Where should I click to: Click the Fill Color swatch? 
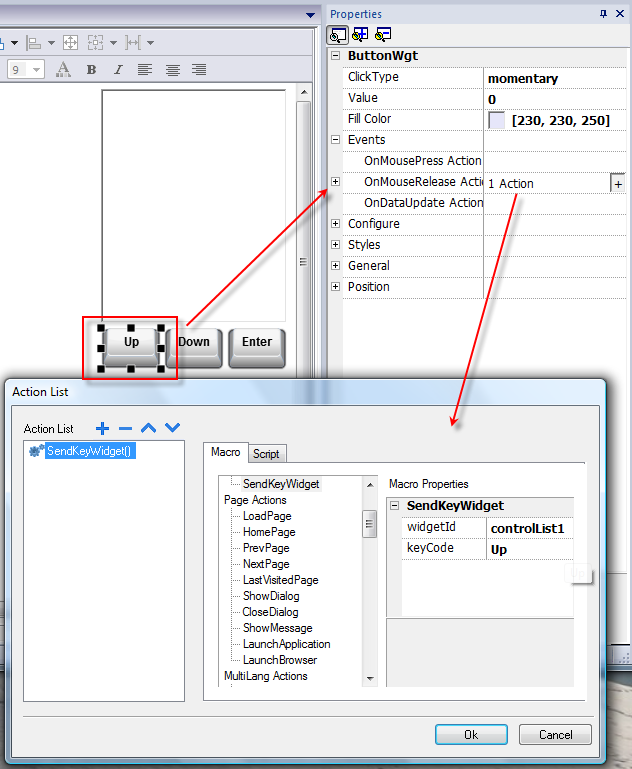click(x=496, y=120)
